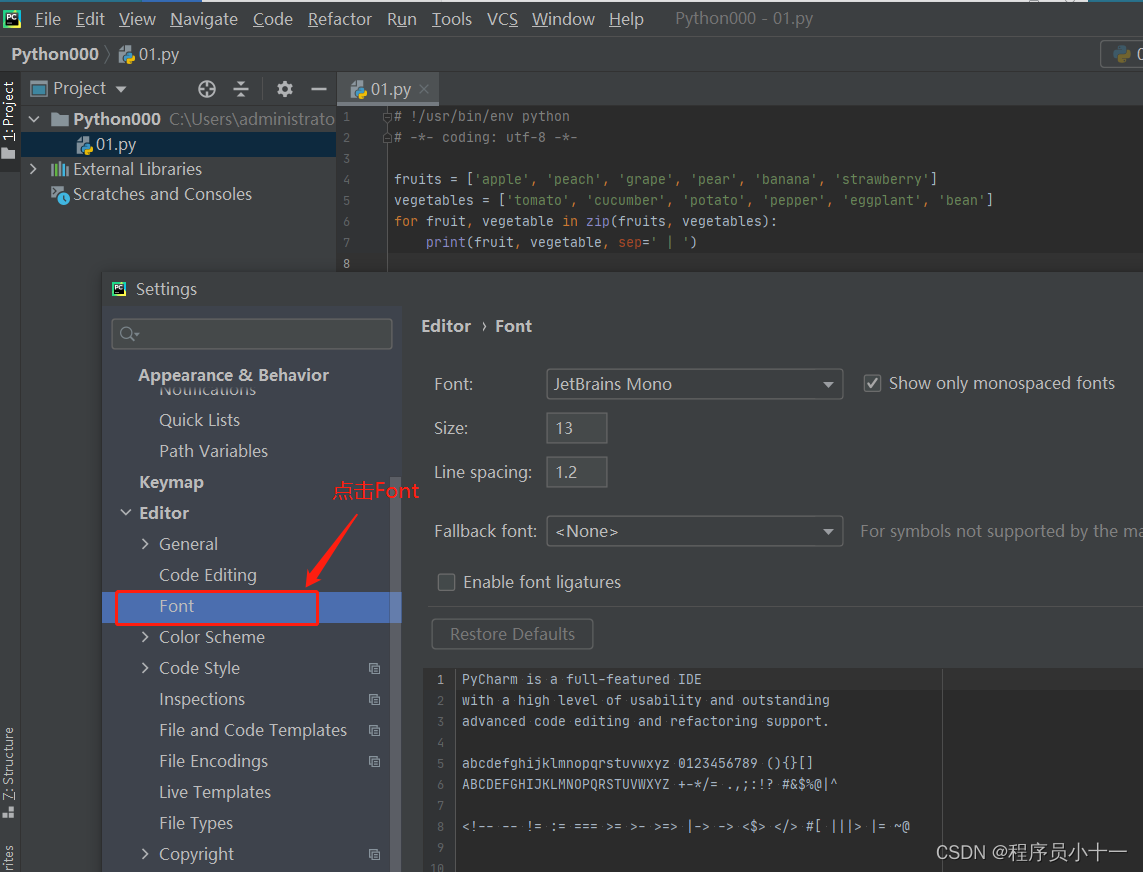Open the Fallback font dropdown

pos(695,532)
